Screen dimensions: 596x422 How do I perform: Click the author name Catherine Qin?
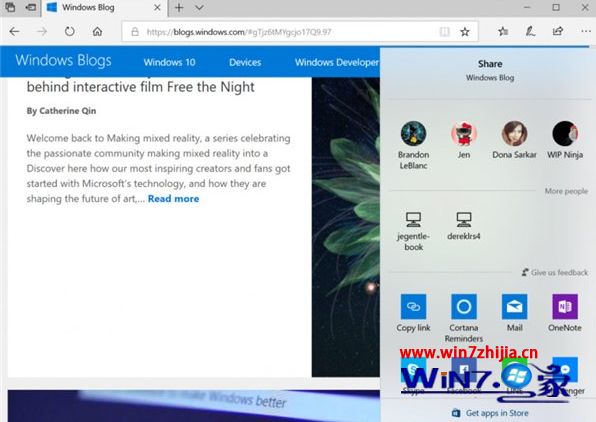(68, 111)
